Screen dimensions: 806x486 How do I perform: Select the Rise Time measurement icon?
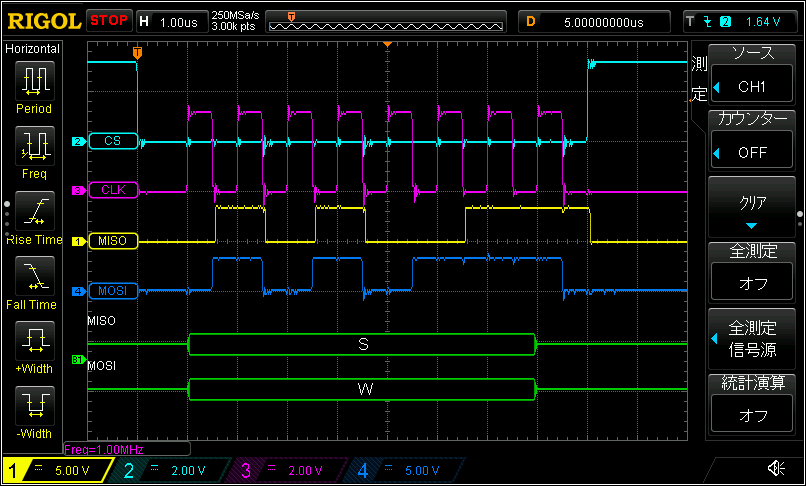(x=34, y=211)
